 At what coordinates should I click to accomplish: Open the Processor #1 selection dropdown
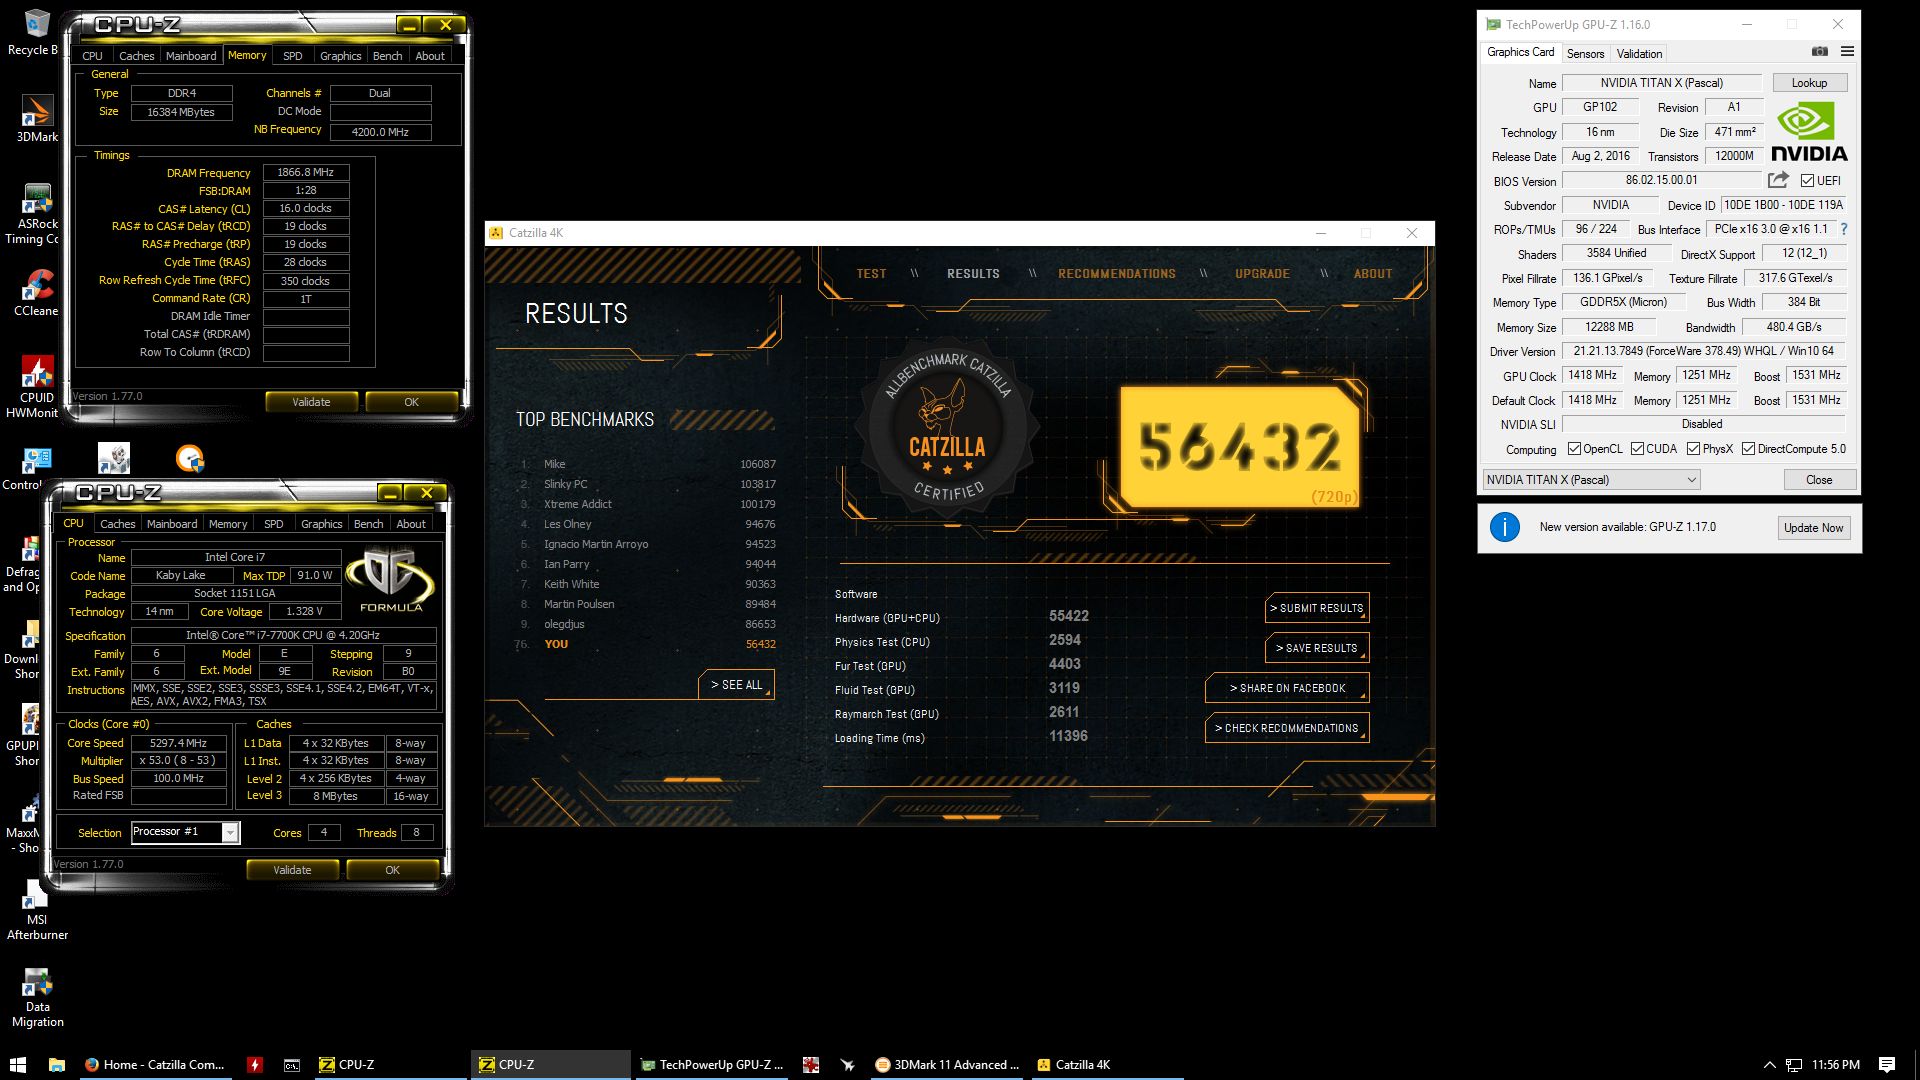point(186,832)
